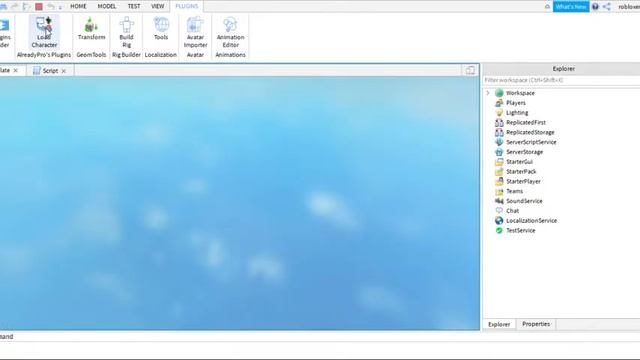Select the Chat bubble icon

coord(499,211)
